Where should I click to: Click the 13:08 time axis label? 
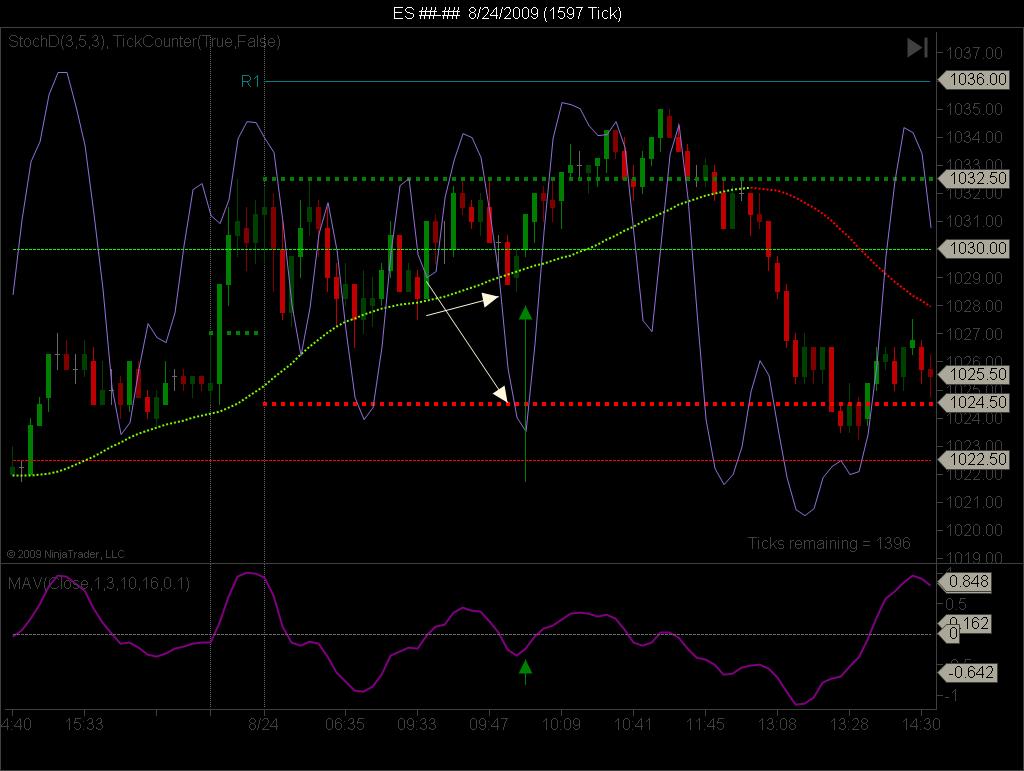pyautogui.click(x=777, y=724)
